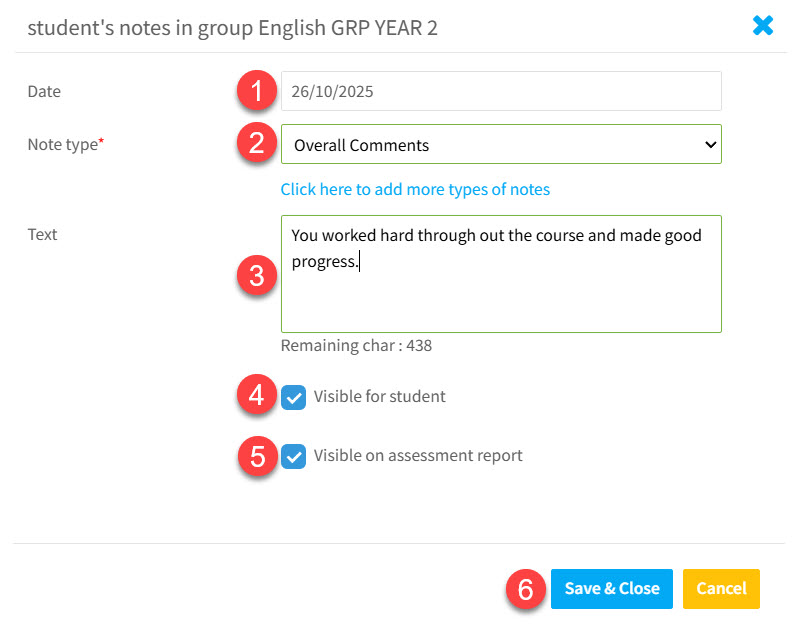Click the blue X close icon
The width and height of the screenshot is (803, 627).
(x=764, y=25)
